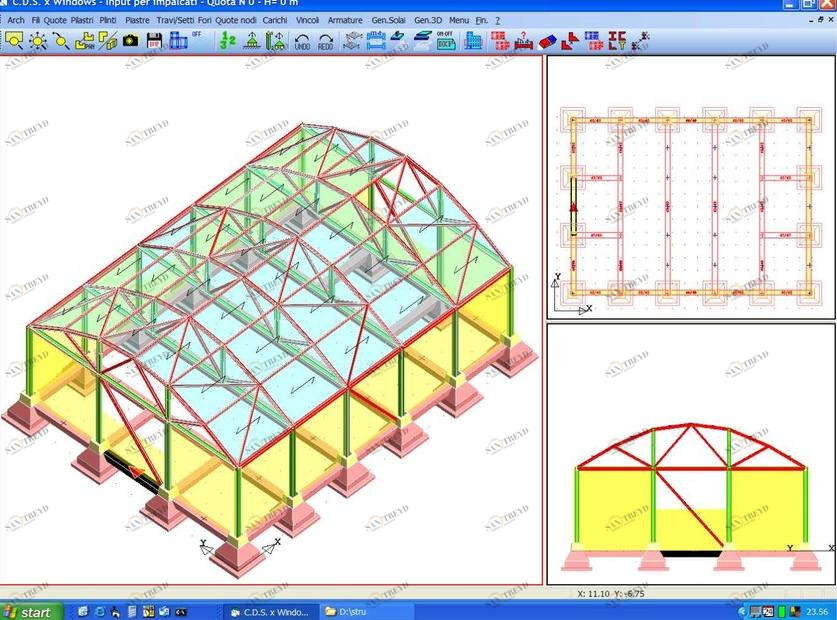This screenshot has width=837, height=620.
Task: Click the green 1-2-3 numbering icon
Action: 228,41
